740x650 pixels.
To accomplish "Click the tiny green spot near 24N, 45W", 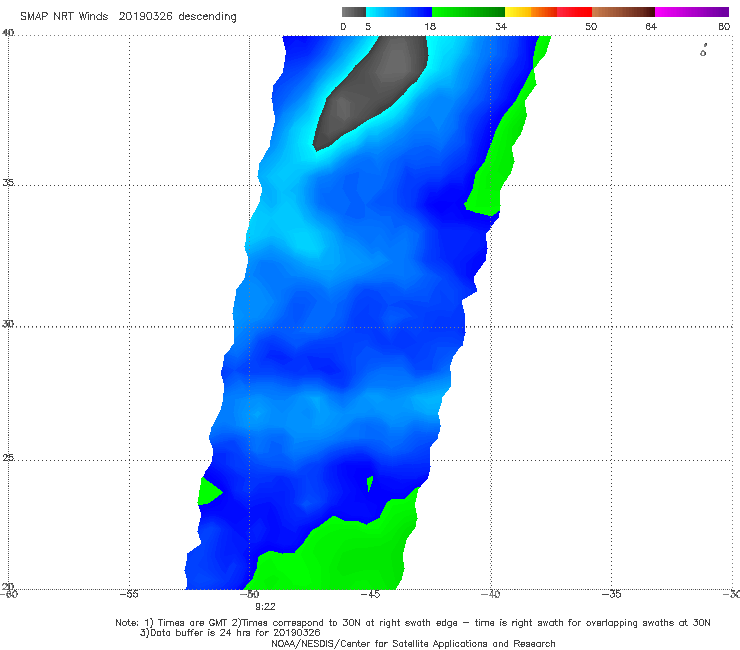I will [x=370, y=483].
